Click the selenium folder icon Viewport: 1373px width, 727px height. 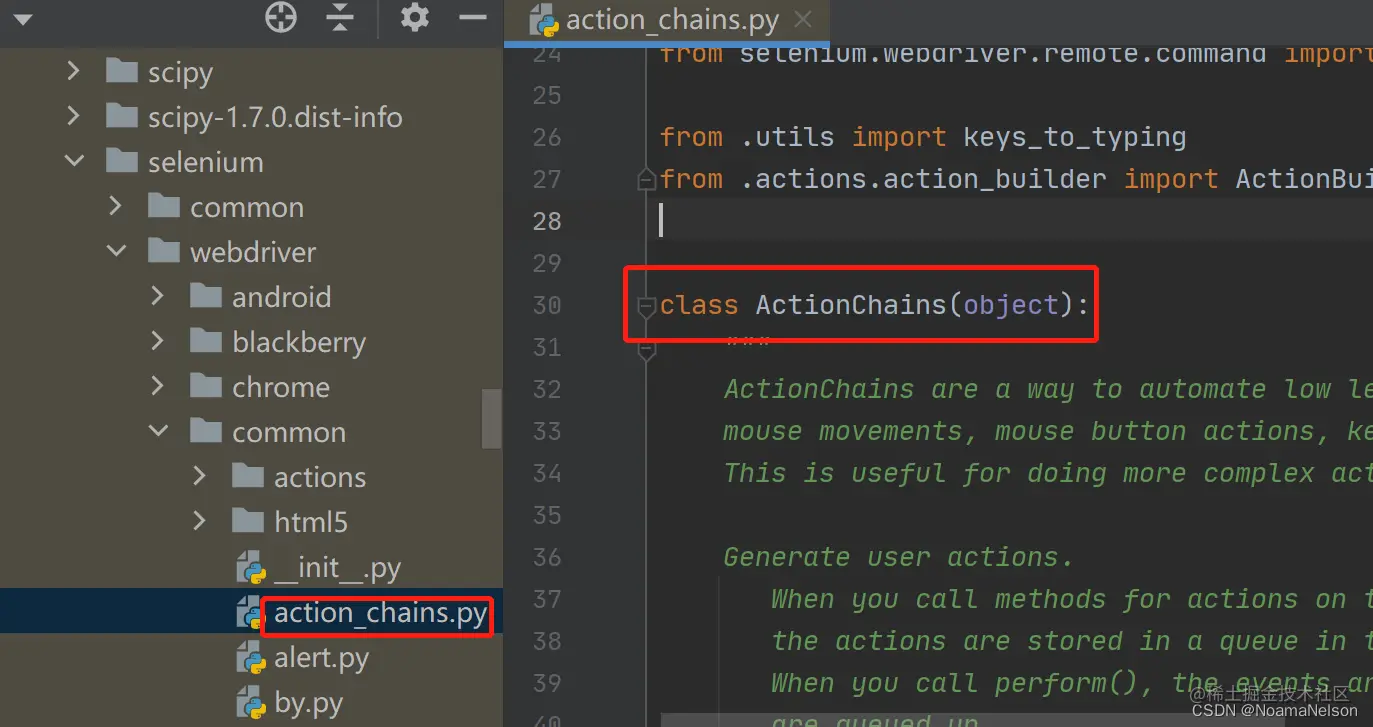[121, 161]
